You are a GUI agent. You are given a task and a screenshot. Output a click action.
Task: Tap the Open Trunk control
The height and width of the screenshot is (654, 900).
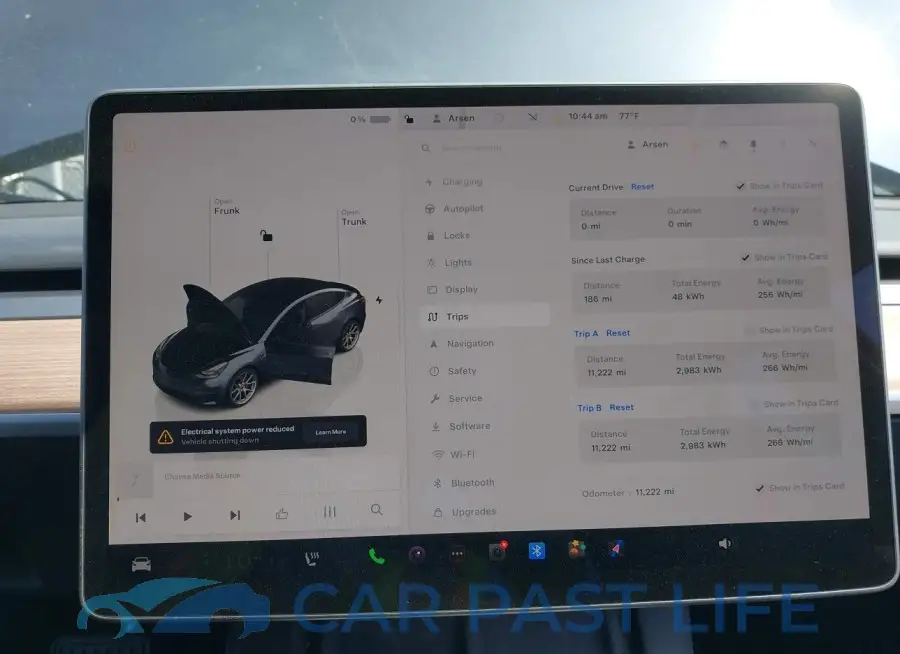354,218
